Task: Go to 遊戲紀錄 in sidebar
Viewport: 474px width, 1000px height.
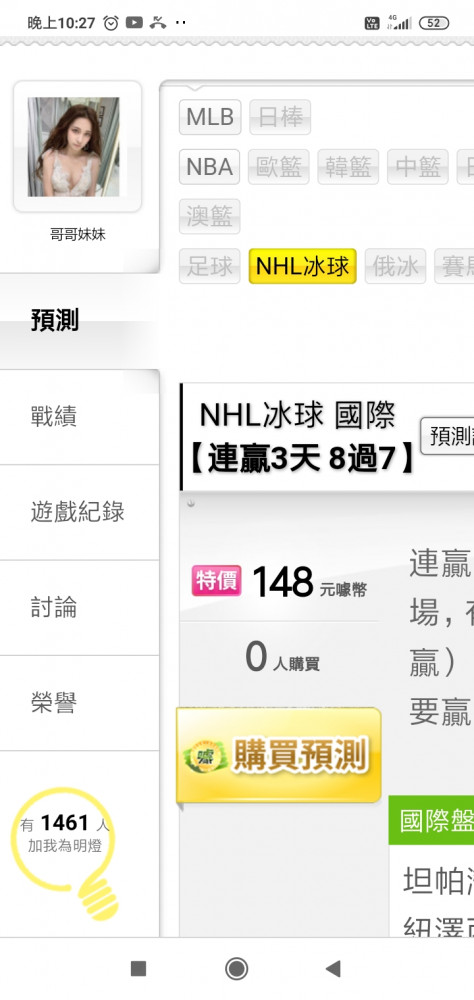Action: point(79,513)
